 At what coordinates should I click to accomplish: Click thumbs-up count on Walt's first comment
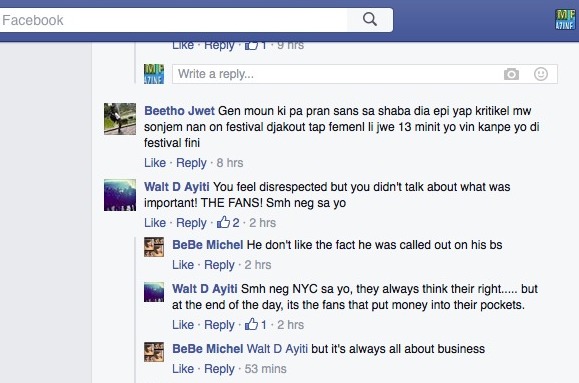(228, 223)
